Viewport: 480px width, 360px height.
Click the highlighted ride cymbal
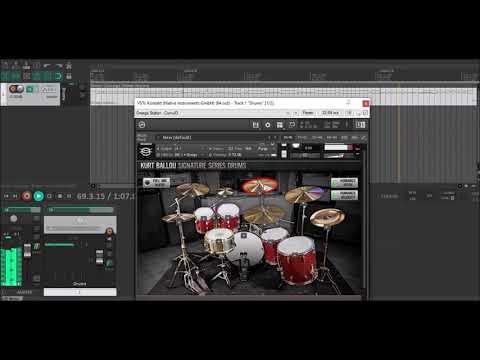(x=260, y=186)
